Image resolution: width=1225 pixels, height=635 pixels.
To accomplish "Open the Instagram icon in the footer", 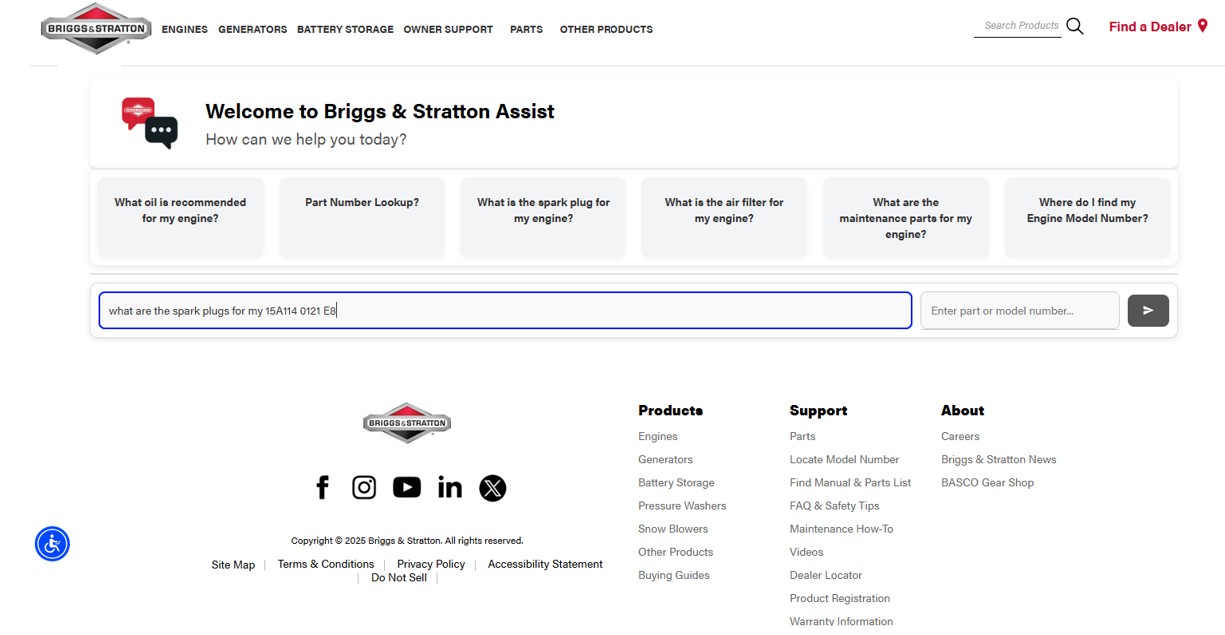I will tap(364, 487).
